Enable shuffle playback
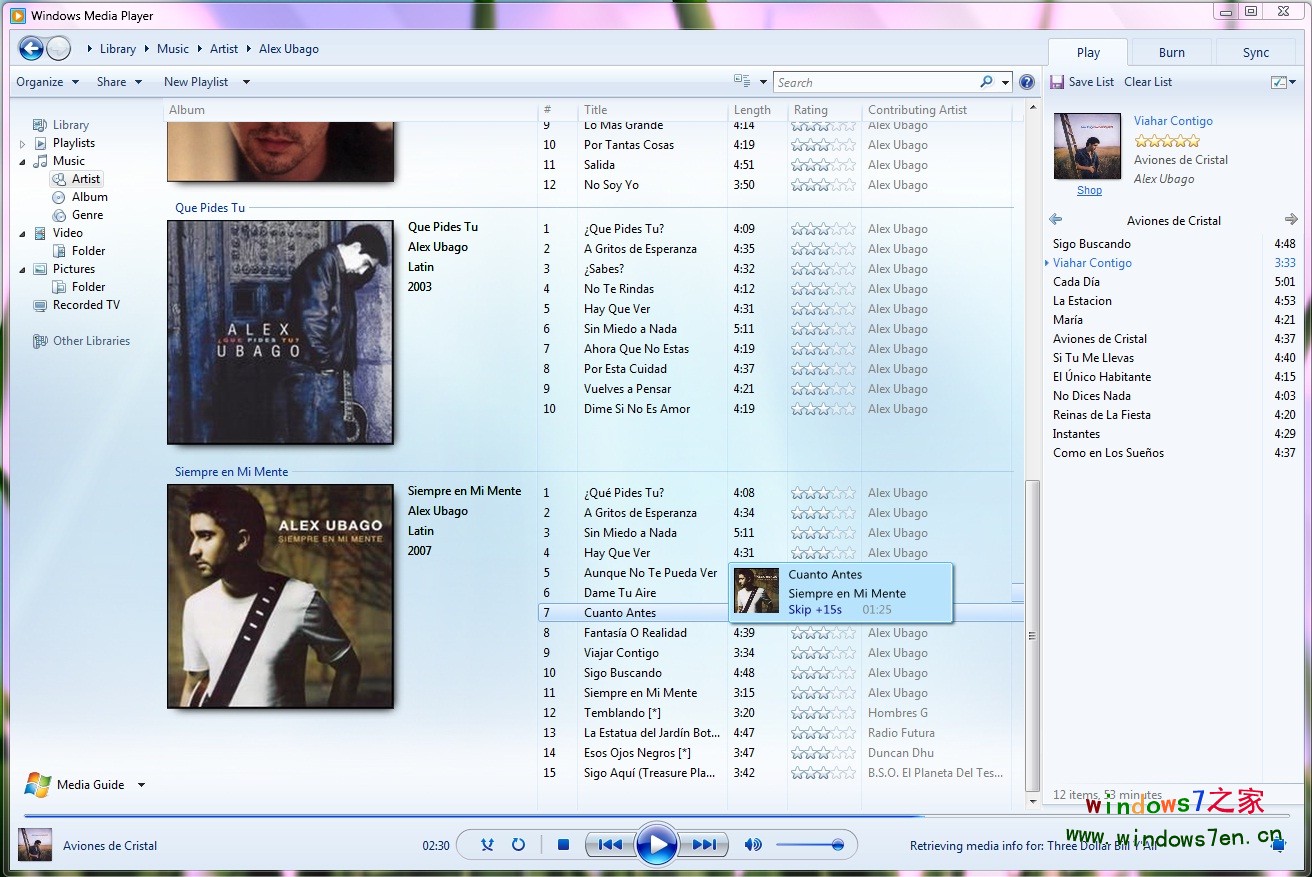Viewport: 1312px width, 877px height. pyautogui.click(x=487, y=845)
